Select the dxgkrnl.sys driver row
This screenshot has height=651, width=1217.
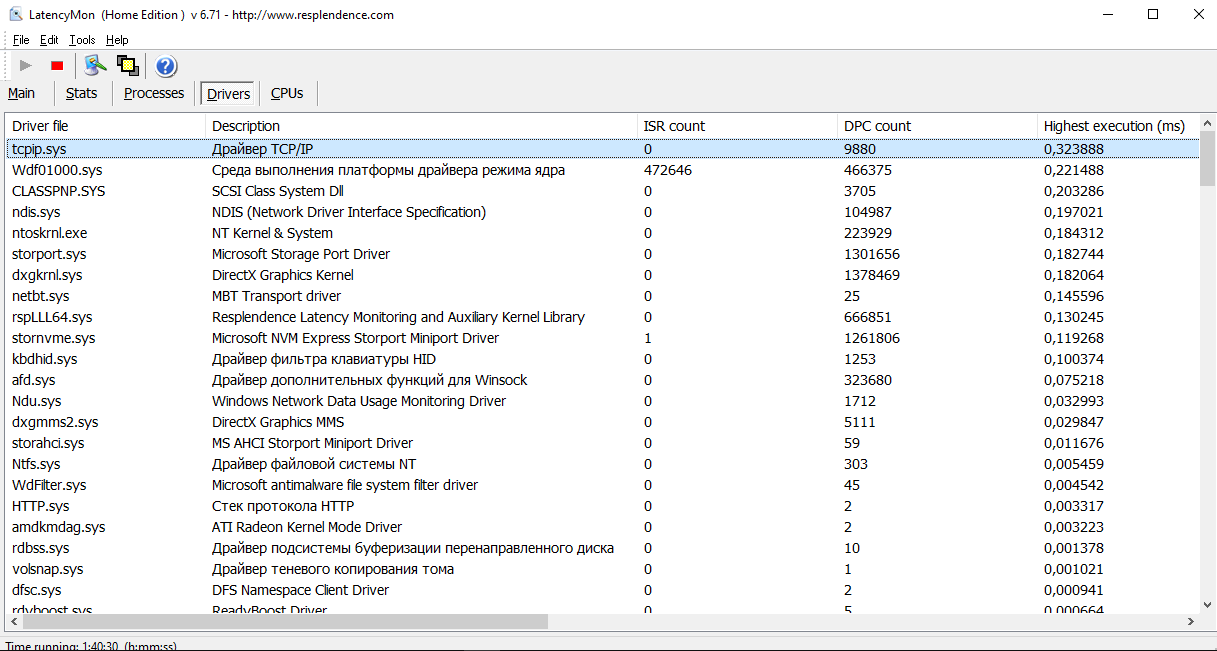[x=602, y=275]
